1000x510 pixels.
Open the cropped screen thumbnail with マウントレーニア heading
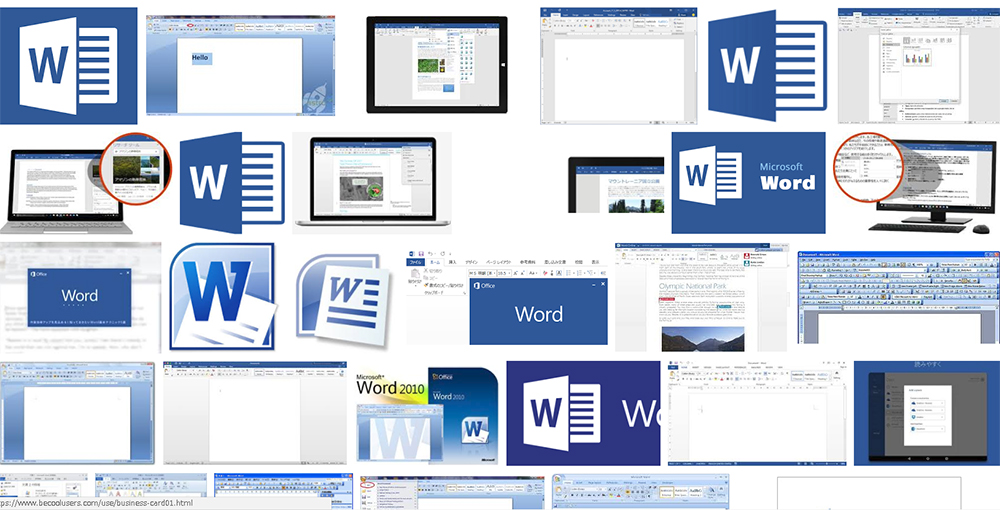(616, 185)
